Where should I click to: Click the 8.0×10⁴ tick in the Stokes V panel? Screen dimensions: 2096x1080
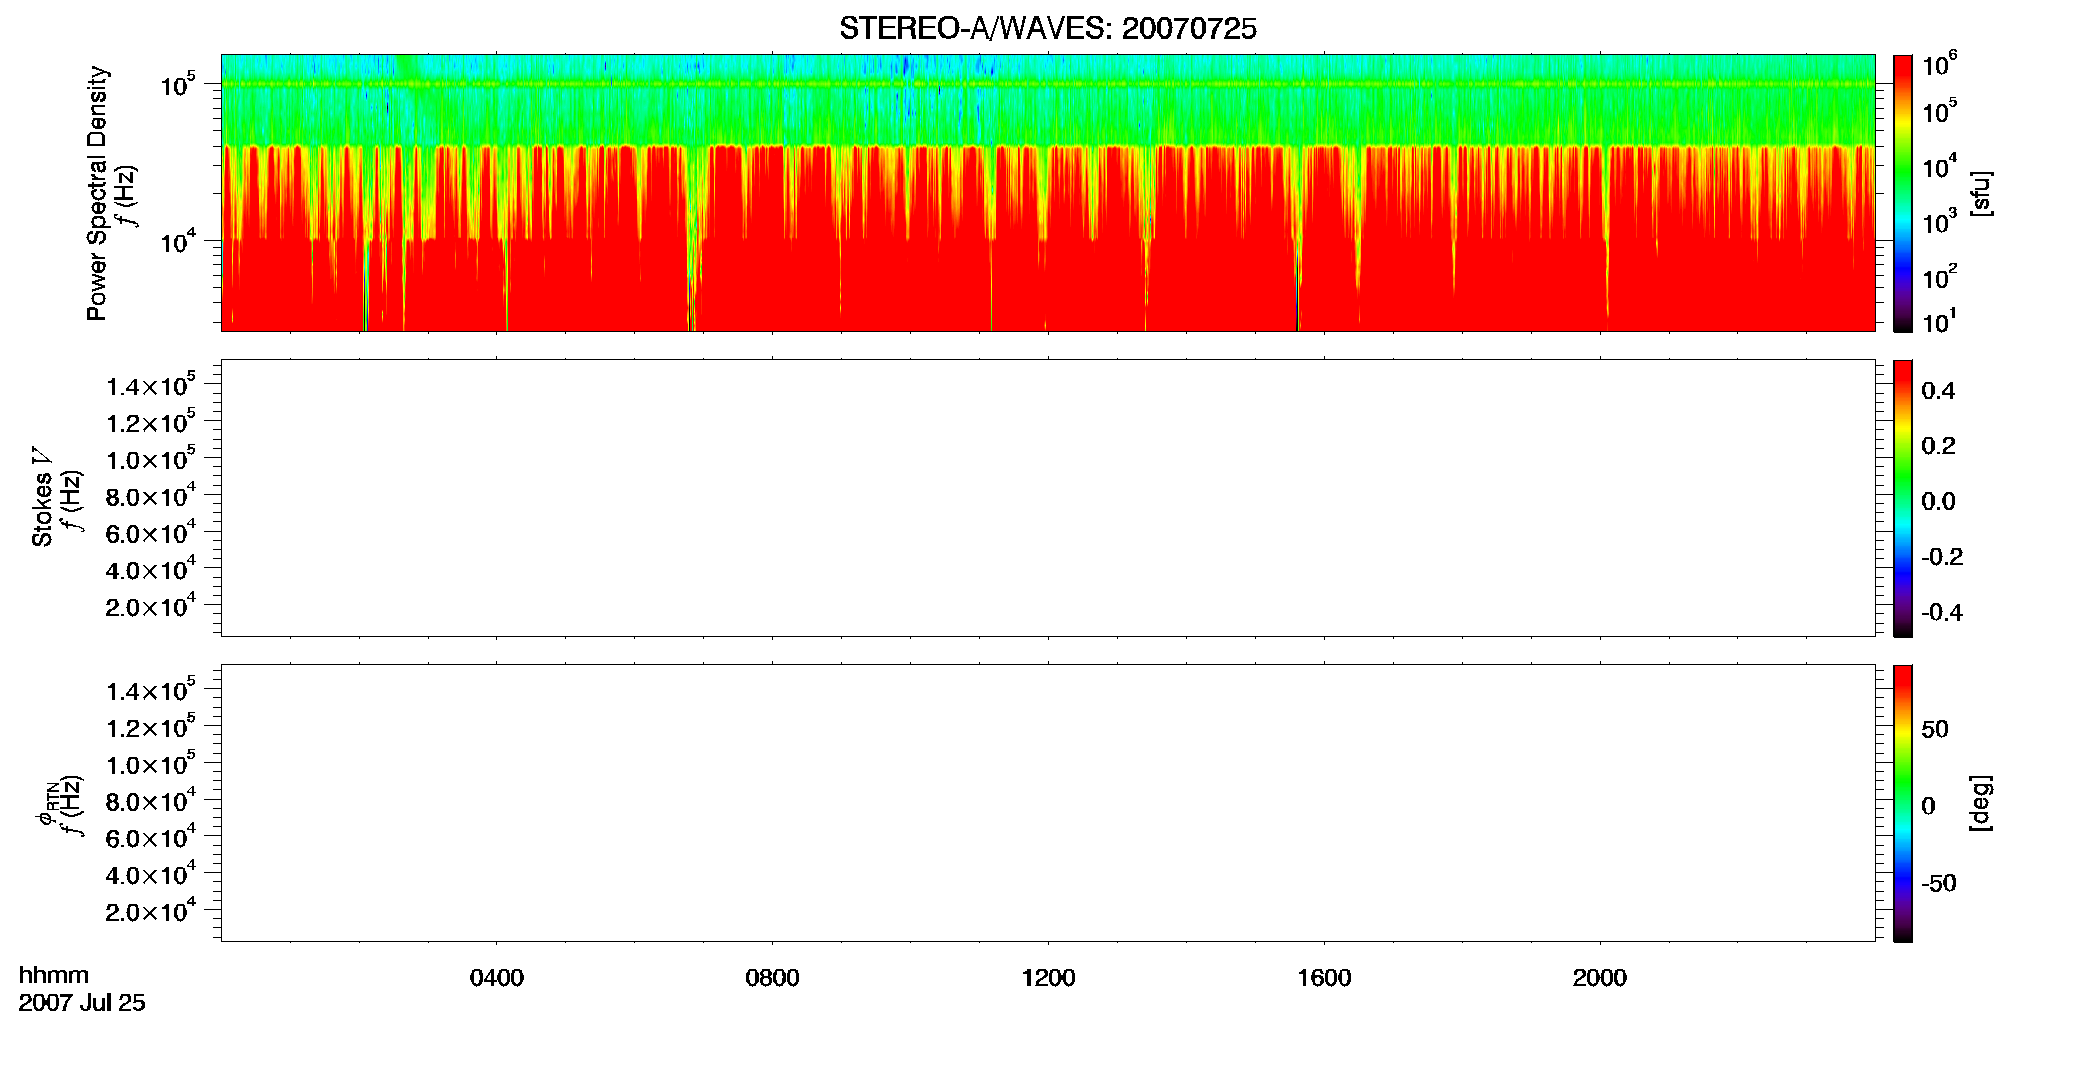(151, 496)
